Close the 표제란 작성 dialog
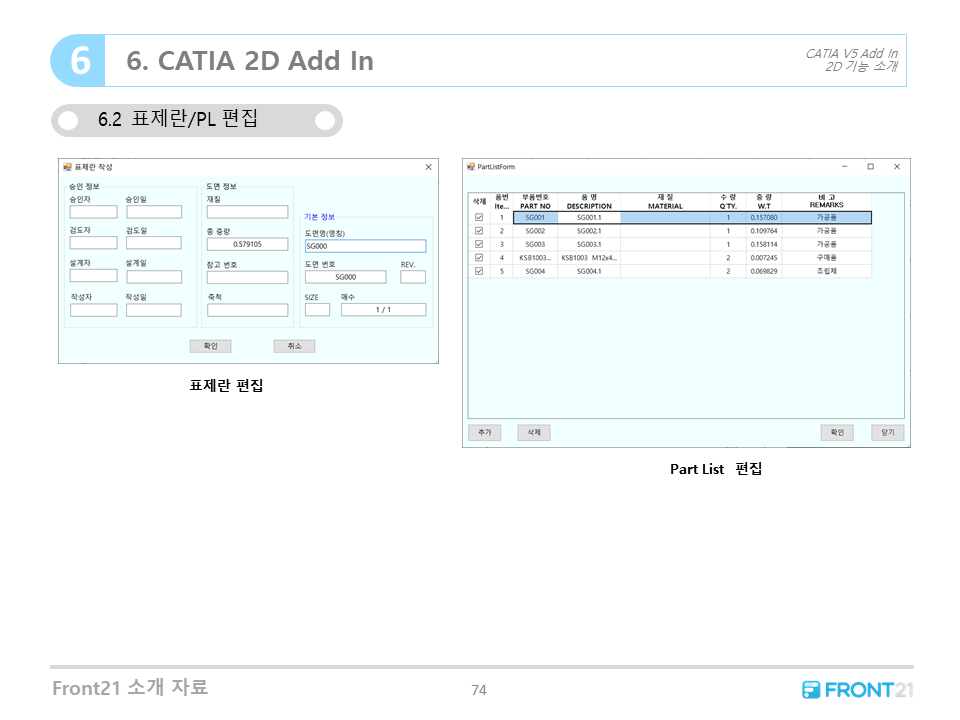 [x=429, y=167]
